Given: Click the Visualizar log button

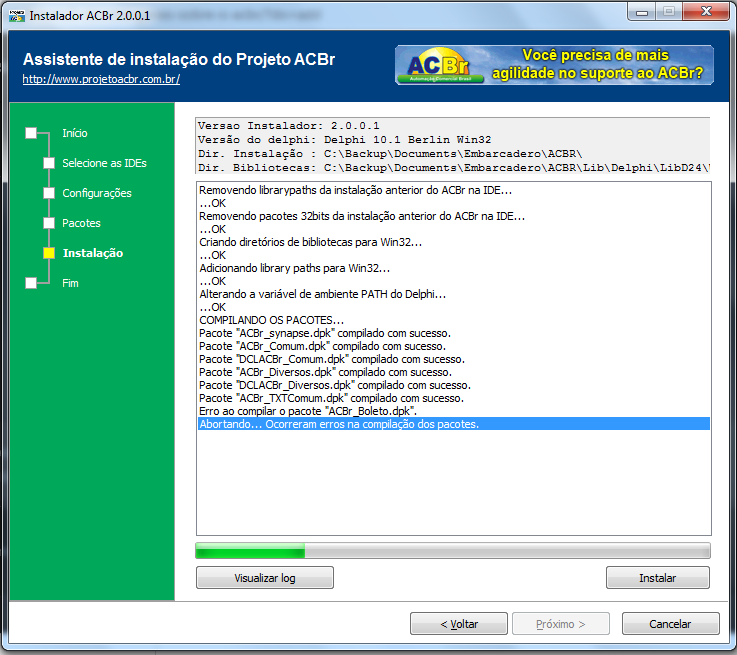Looking at the screenshot, I should tap(265, 577).
